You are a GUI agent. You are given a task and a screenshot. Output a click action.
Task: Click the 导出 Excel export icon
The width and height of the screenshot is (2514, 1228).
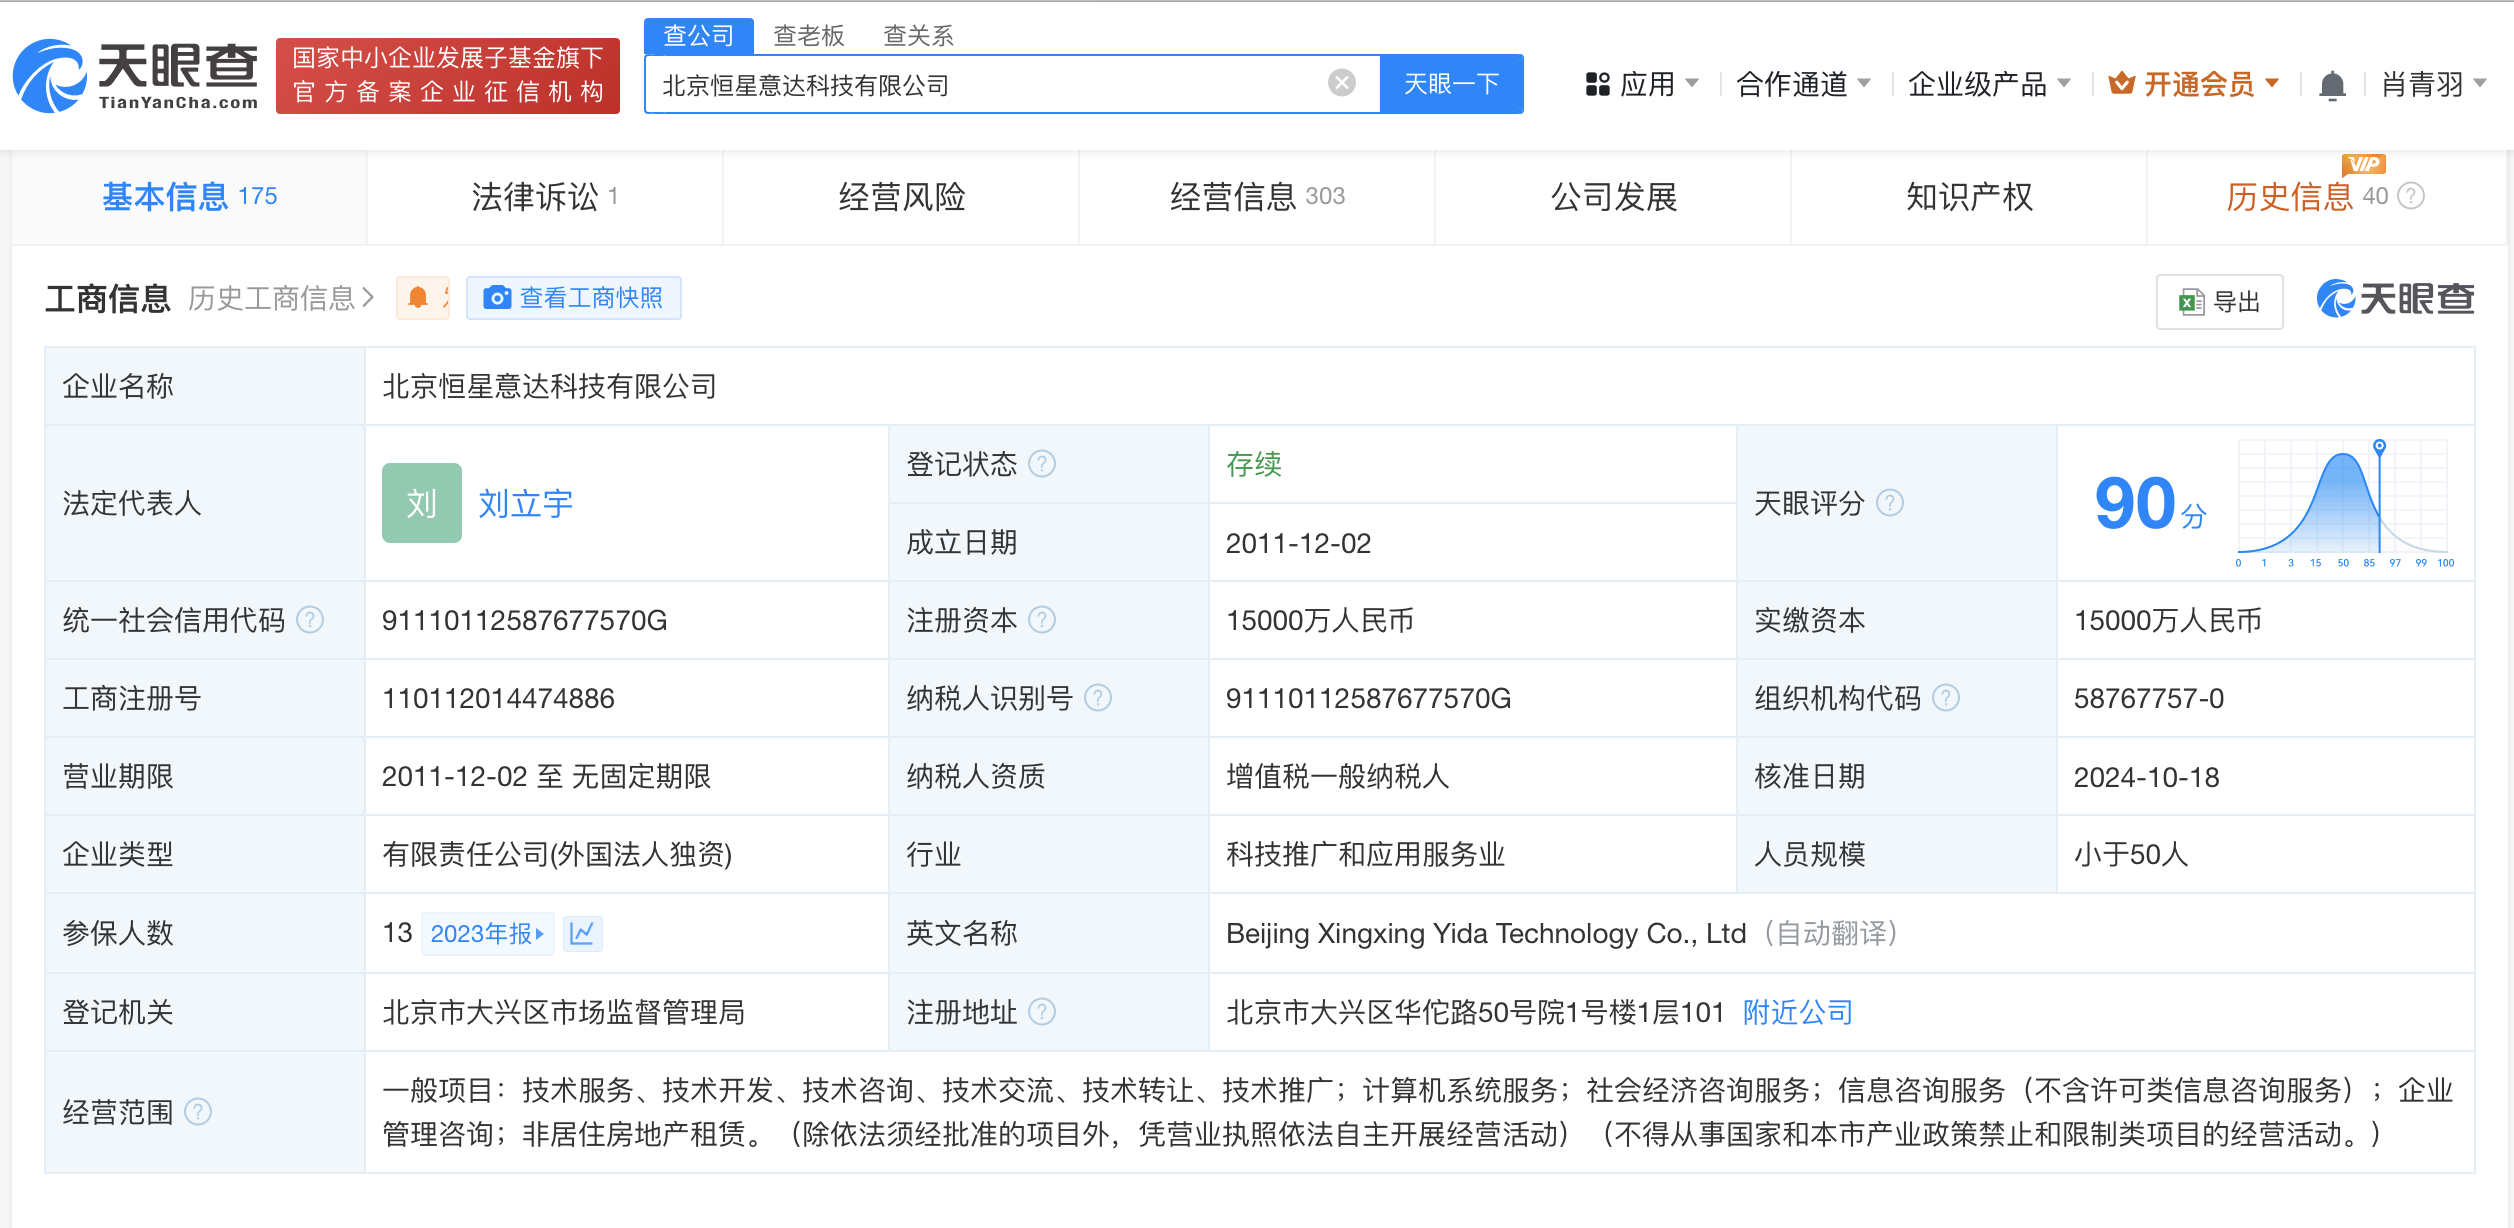pyautogui.click(x=2192, y=301)
